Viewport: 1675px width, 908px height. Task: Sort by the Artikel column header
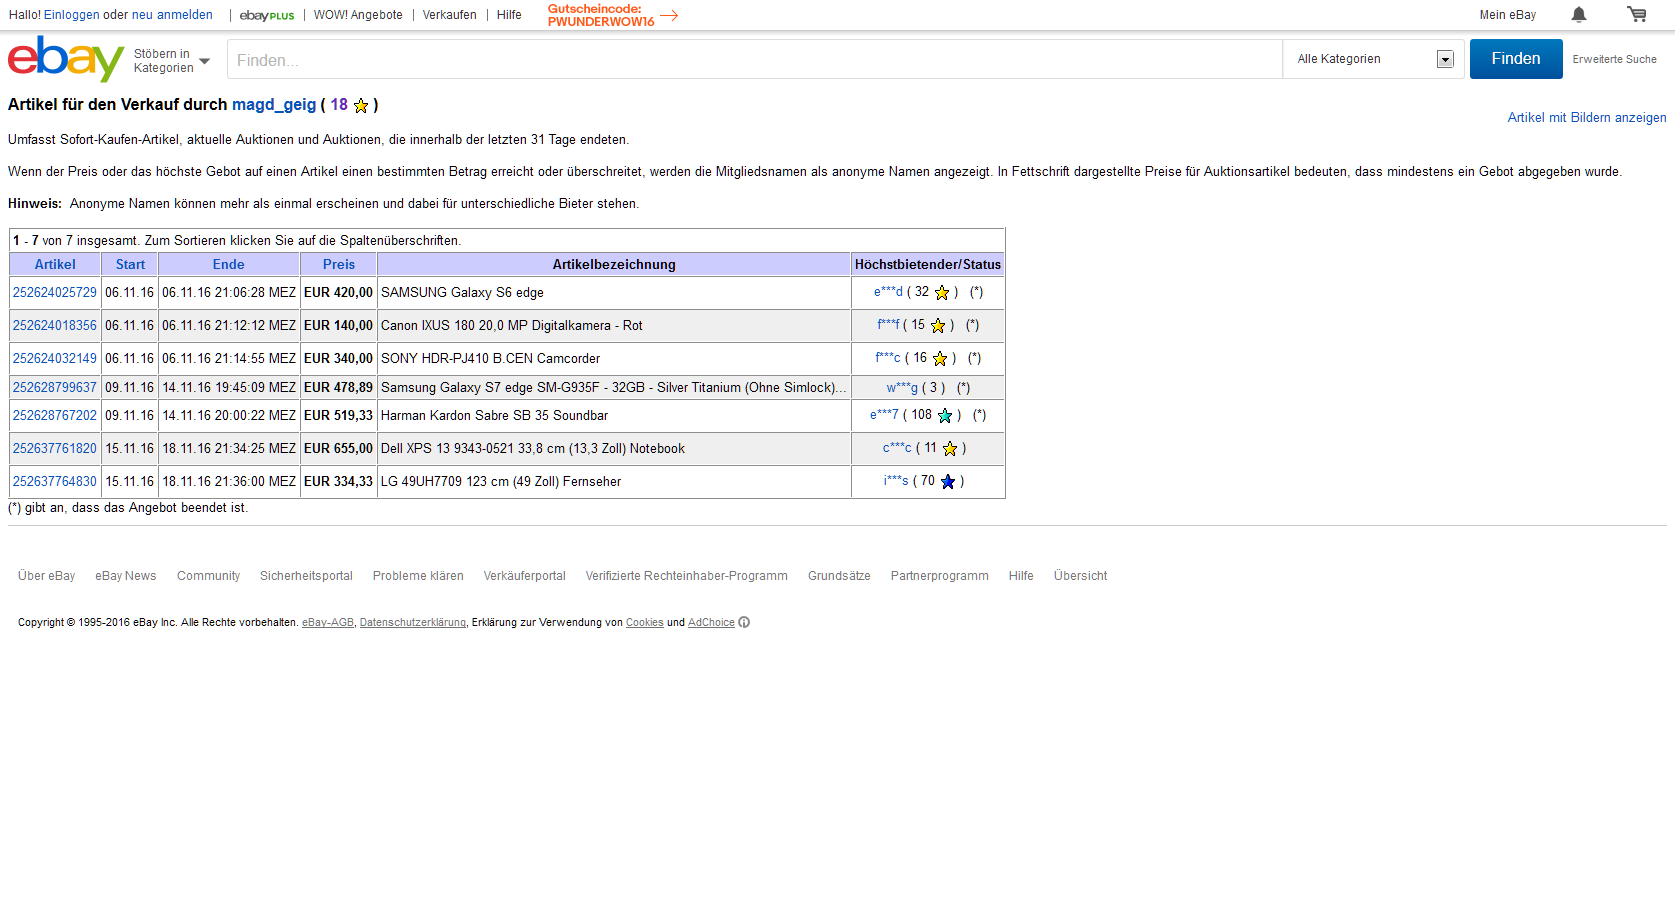[x=55, y=265]
